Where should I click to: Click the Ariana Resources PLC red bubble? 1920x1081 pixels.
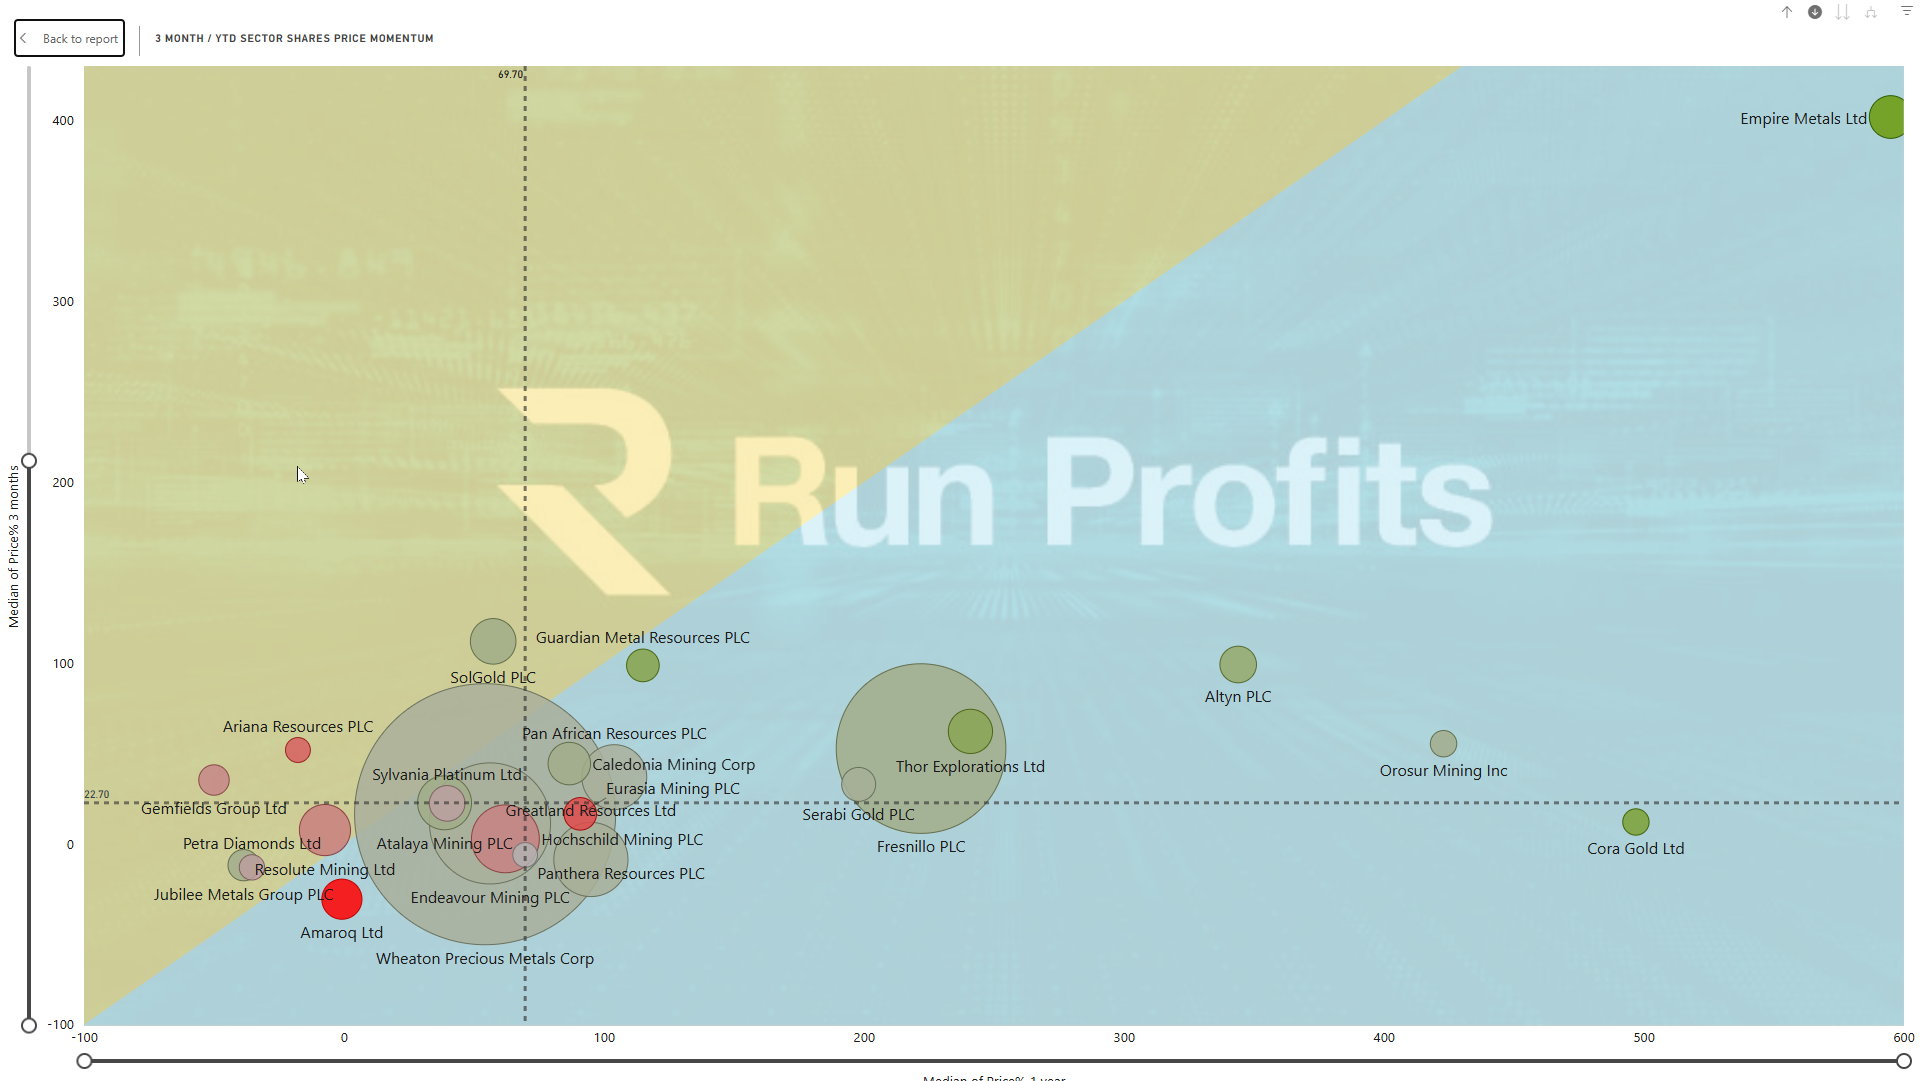click(x=298, y=750)
